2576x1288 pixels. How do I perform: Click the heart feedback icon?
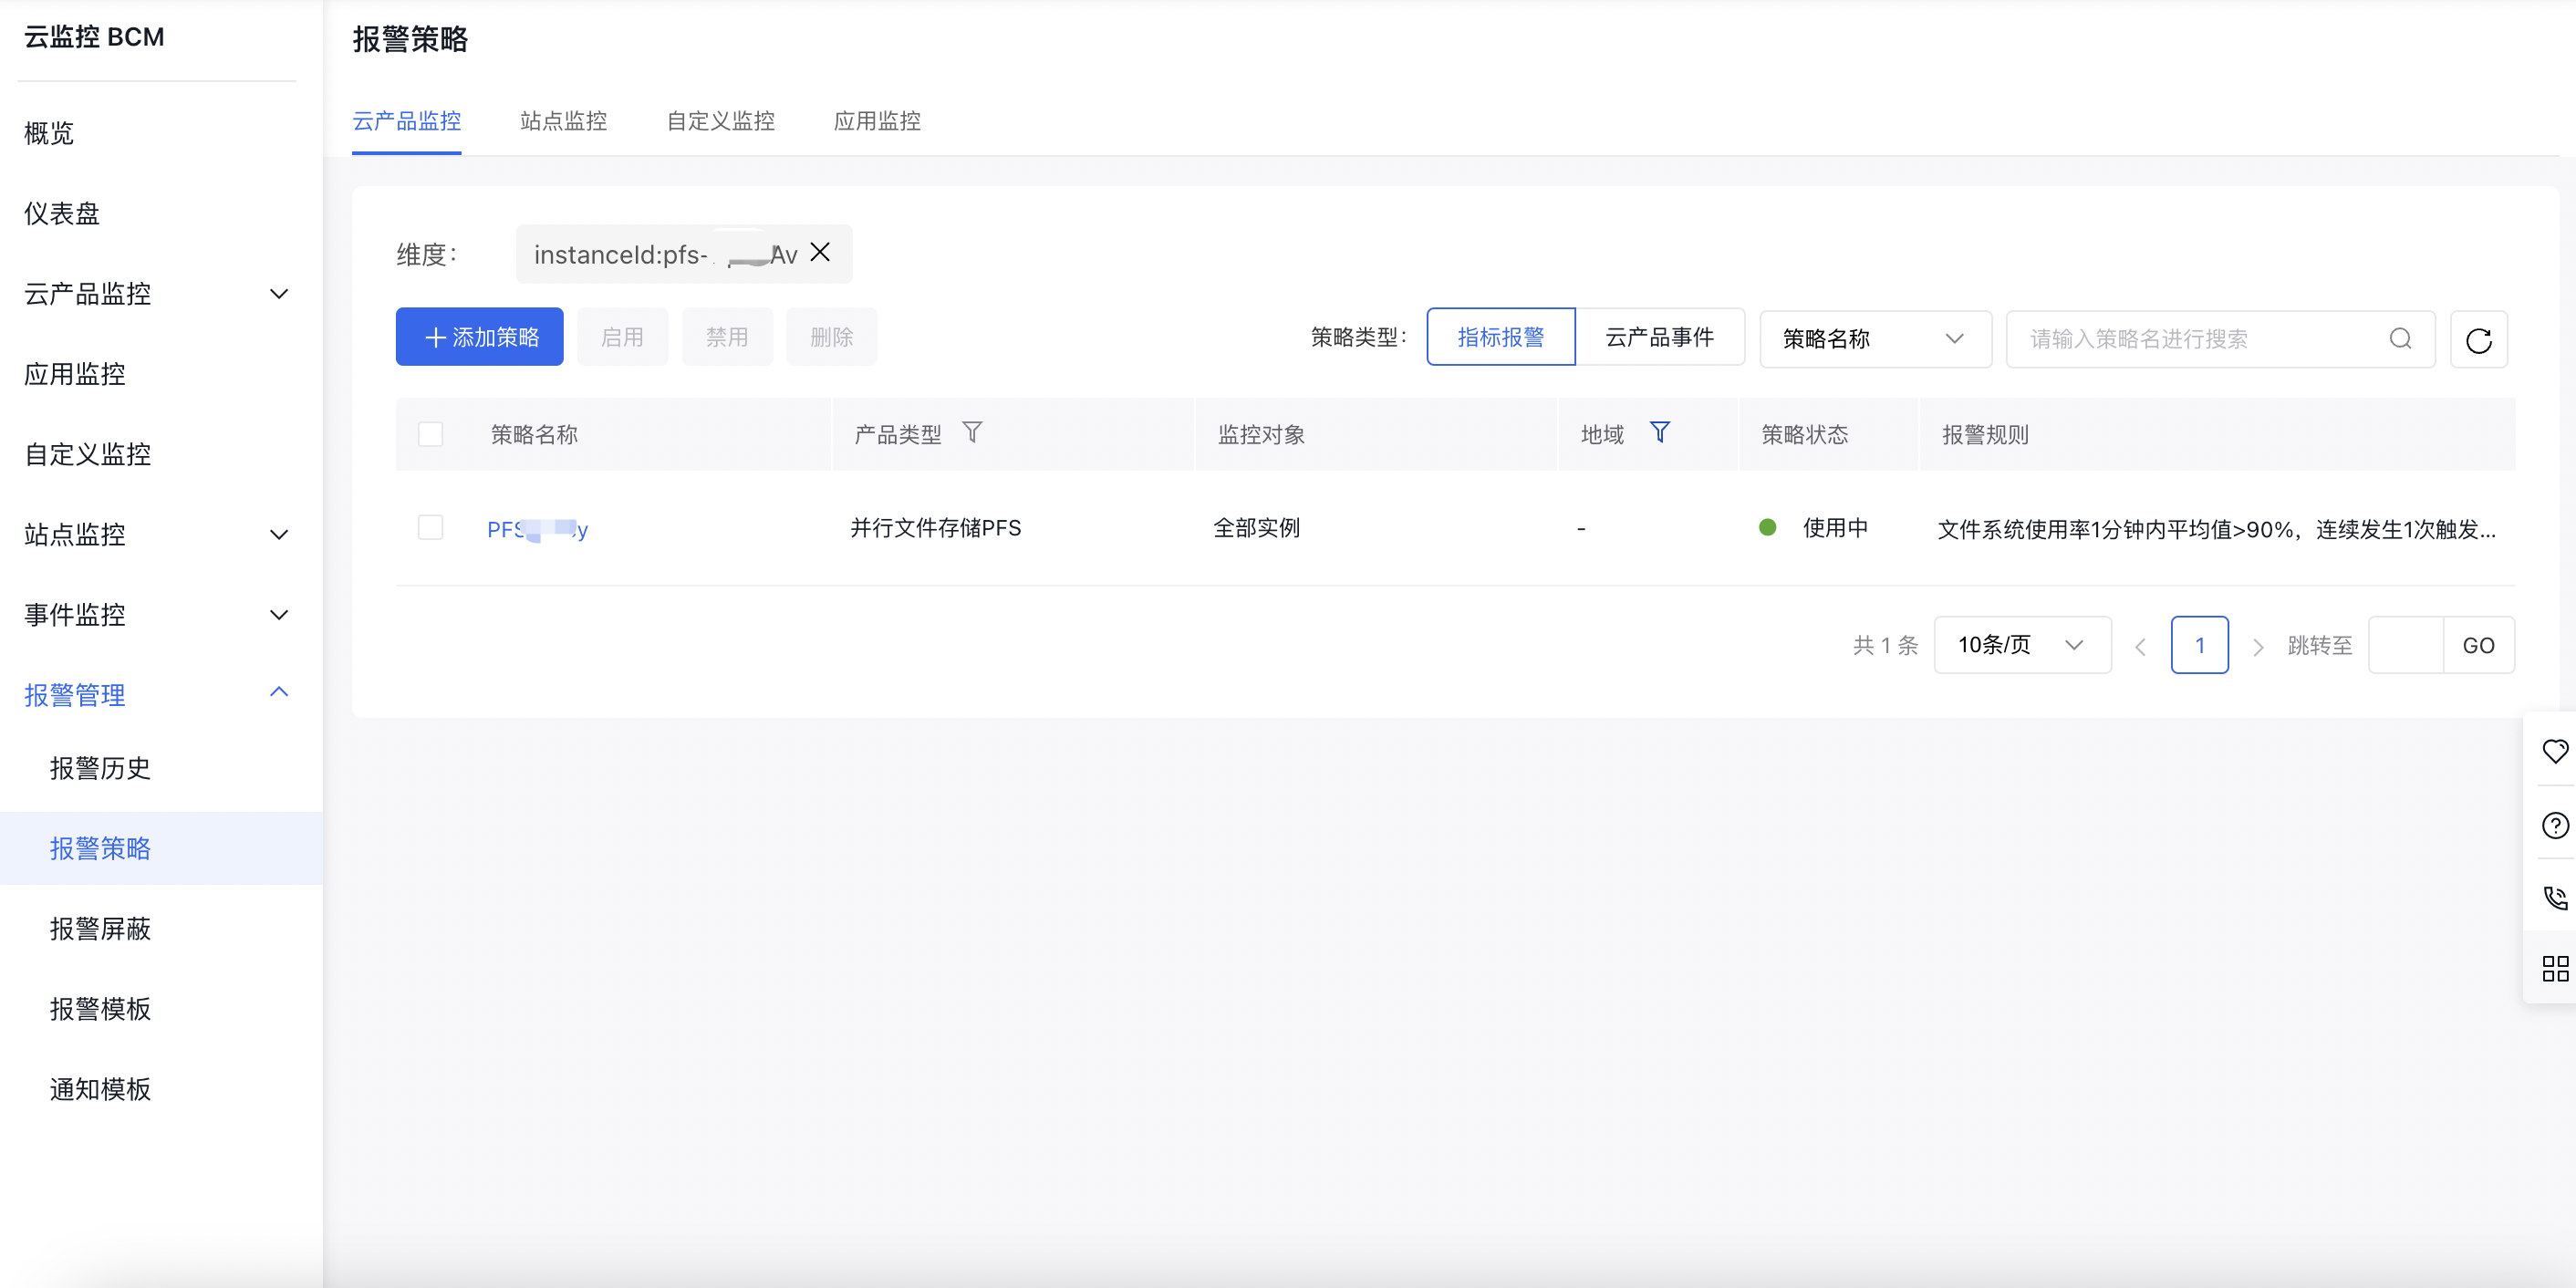coord(2555,751)
